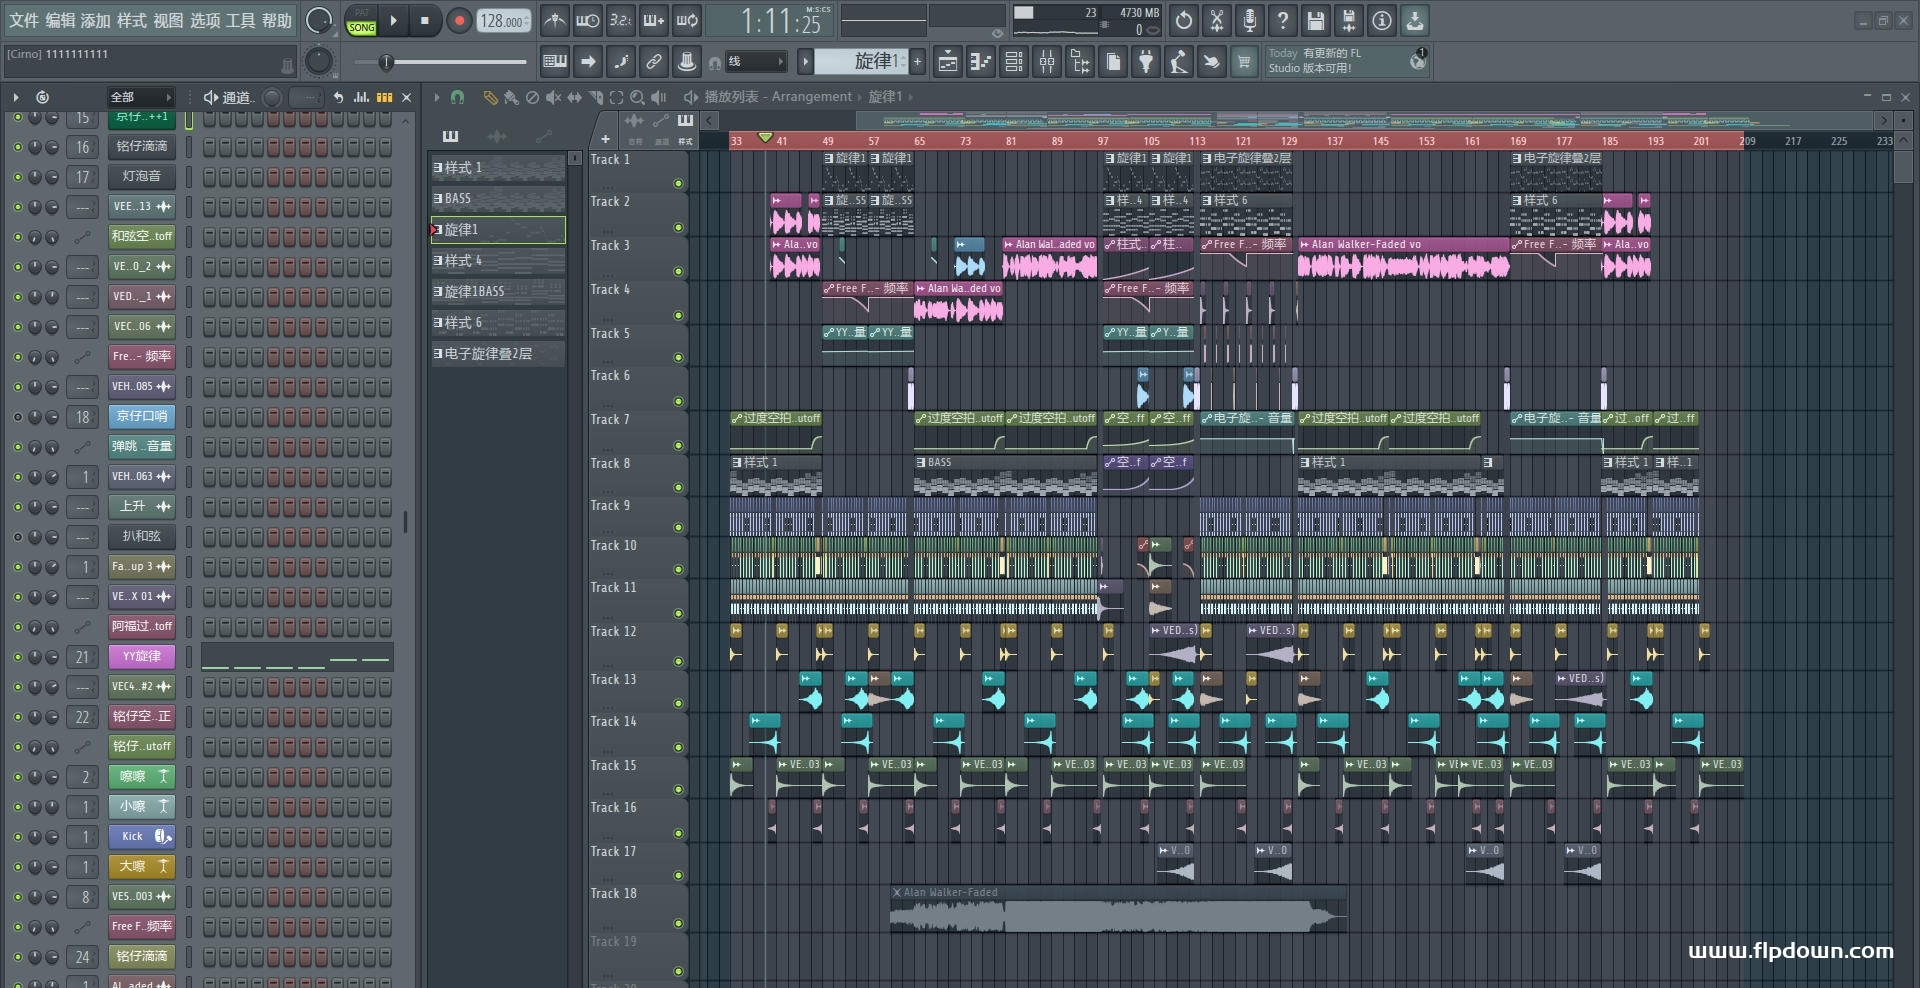Mute Track 3 in the playlist
Screen dimensions: 1920x988
(679, 271)
